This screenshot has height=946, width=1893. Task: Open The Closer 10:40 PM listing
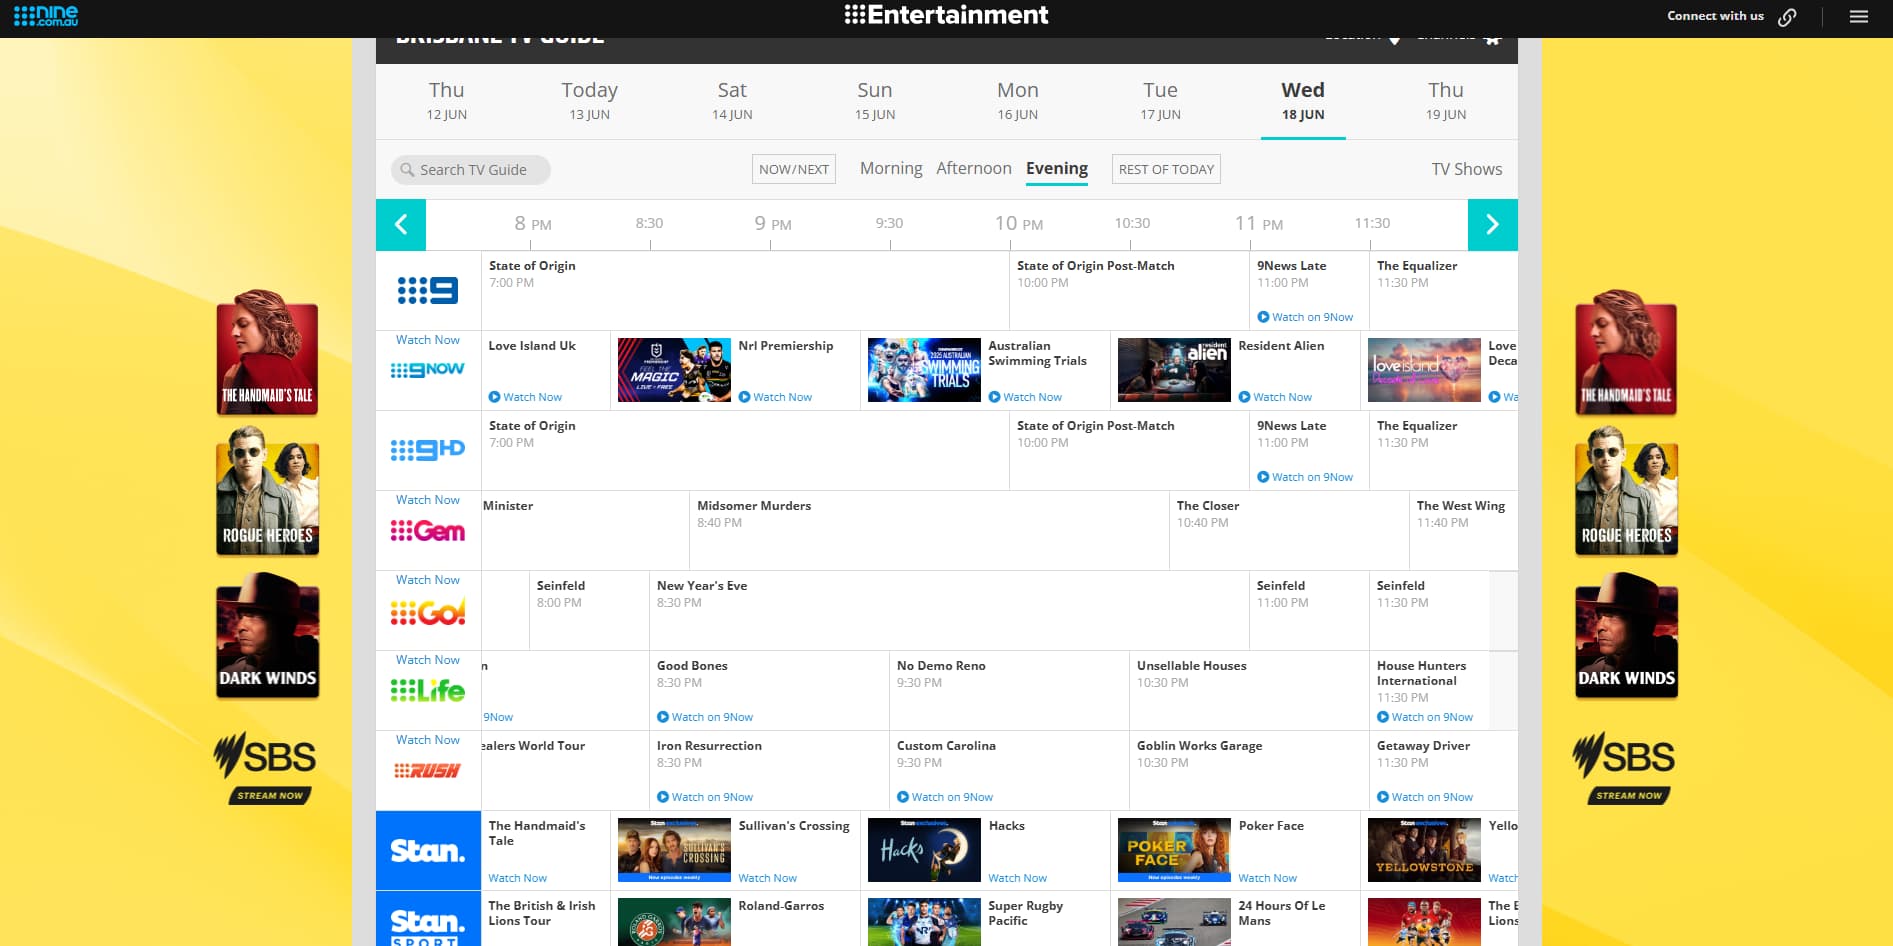tap(1289, 530)
